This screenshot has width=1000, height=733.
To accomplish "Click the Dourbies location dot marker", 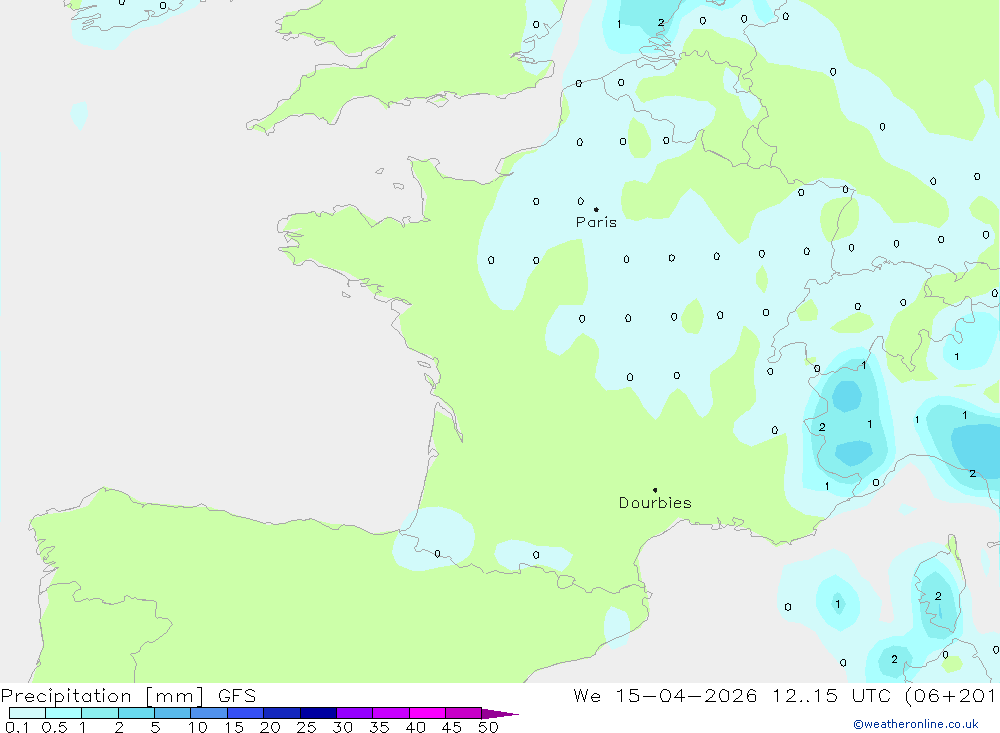I will coord(655,490).
